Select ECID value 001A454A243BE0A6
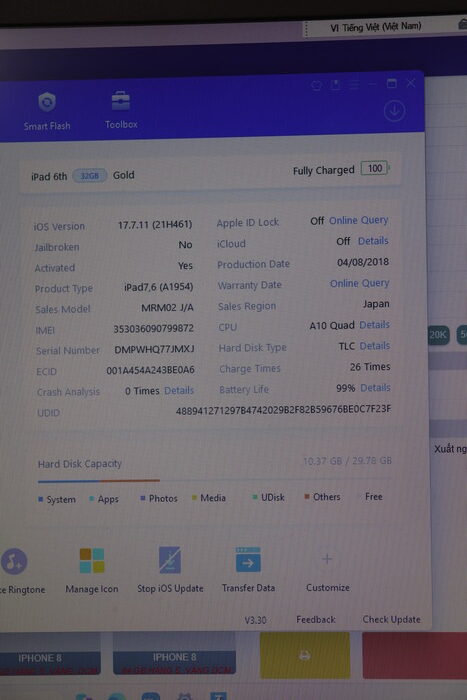467x700 pixels. point(150,370)
